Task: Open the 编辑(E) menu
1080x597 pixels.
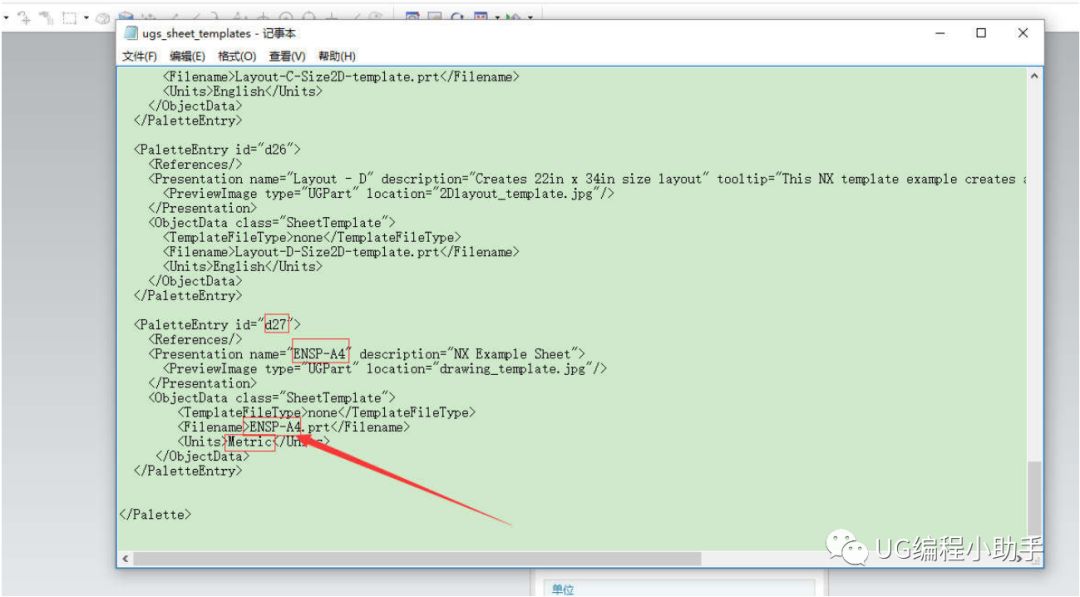Action: tap(187, 56)
